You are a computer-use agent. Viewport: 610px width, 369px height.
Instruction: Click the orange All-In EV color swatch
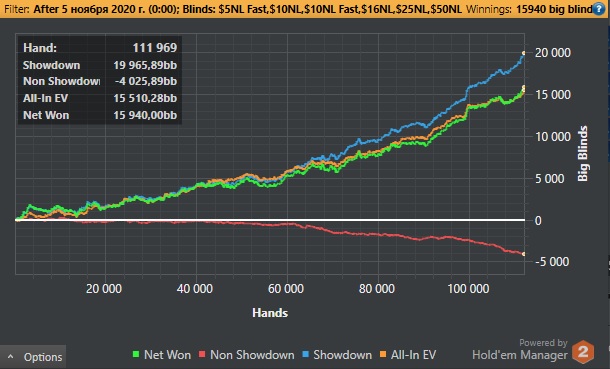pyautogui.click(x=383, y=355)
